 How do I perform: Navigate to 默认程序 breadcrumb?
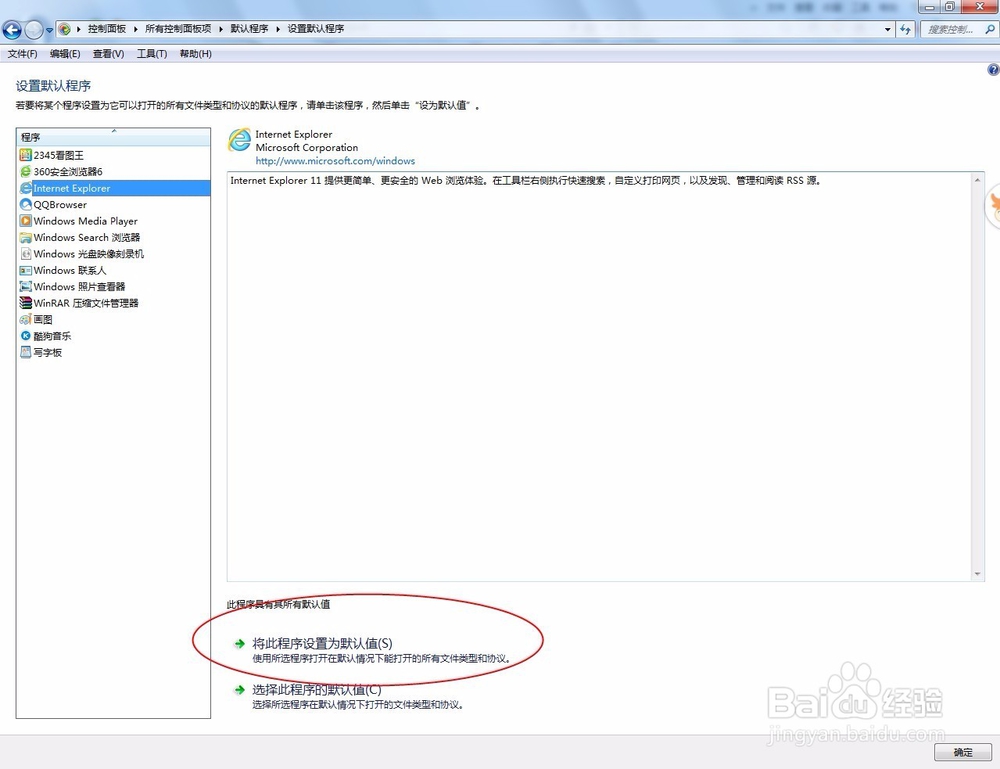tap(249, 29)
